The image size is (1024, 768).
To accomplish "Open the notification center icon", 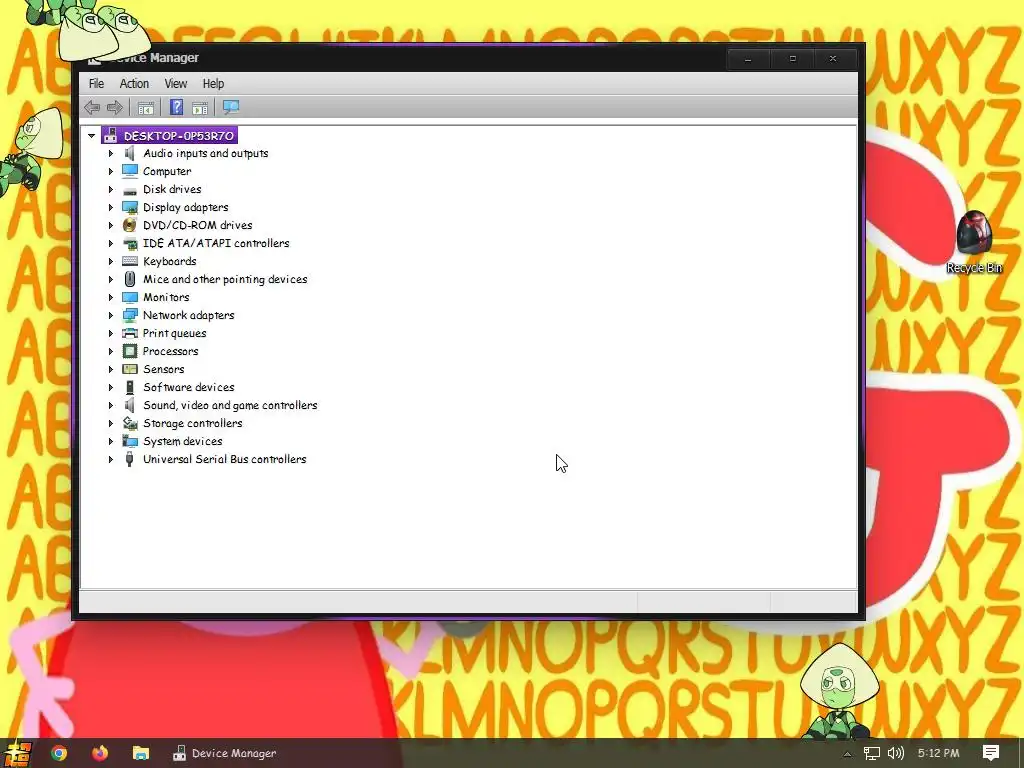I will (x=991, y=753).
